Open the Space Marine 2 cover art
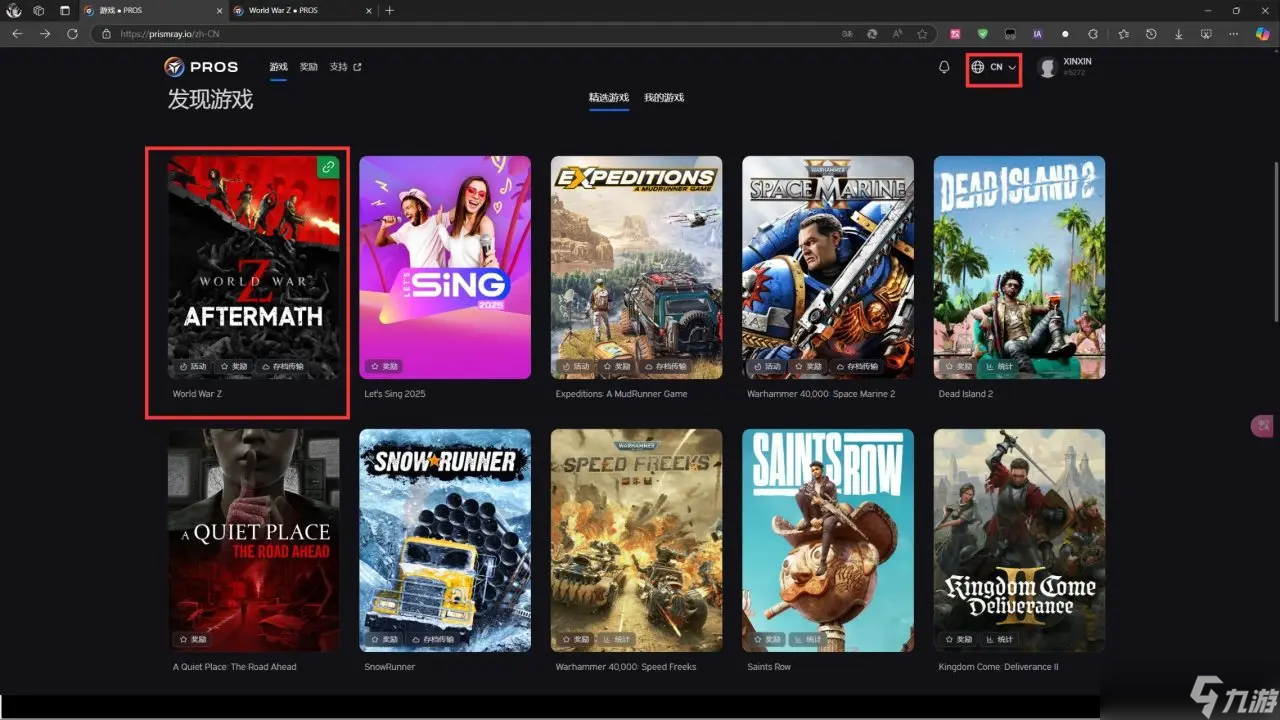 (x=828, y=267)
